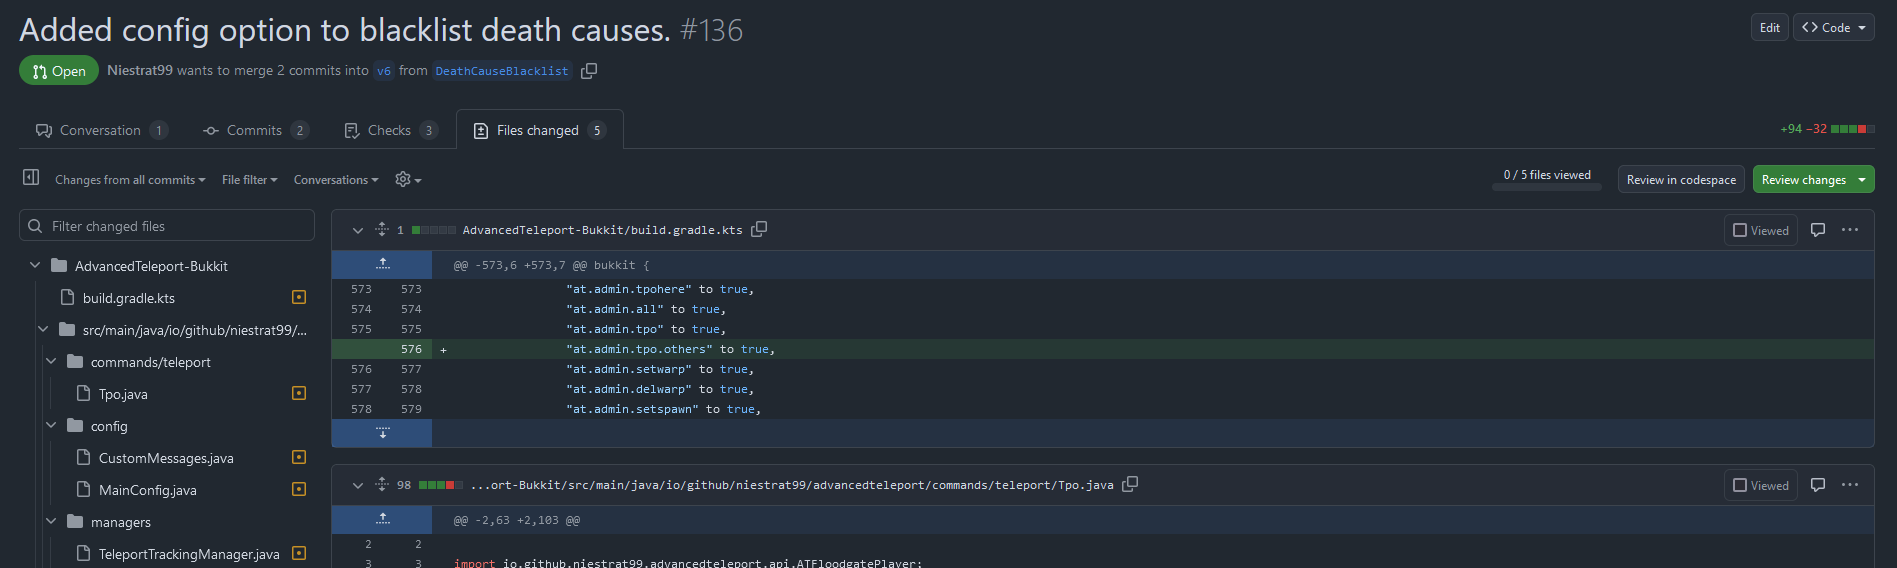This screenshot has width=1897, height=568.
Task: Click the TeleportTrackingManager.java modified status icon
Action: pos(298,553)
